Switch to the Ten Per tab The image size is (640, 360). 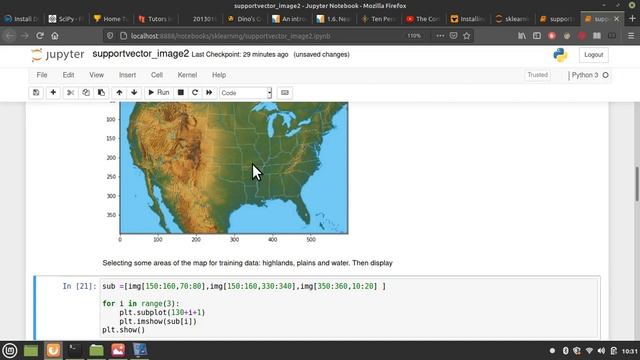pos(379,19)
